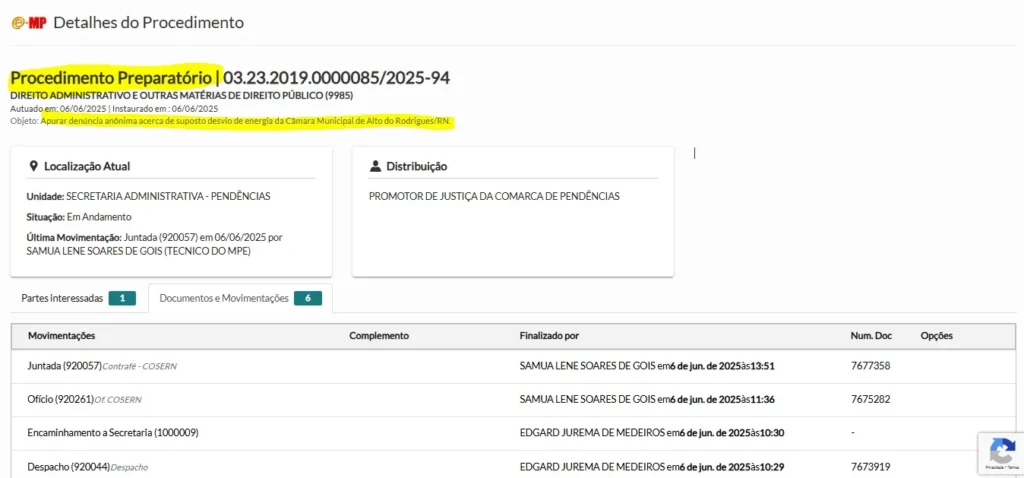This screenshot has height=478, width=1024.
Task: Click the Finalizado por column header
Action: tap(549, 336)
